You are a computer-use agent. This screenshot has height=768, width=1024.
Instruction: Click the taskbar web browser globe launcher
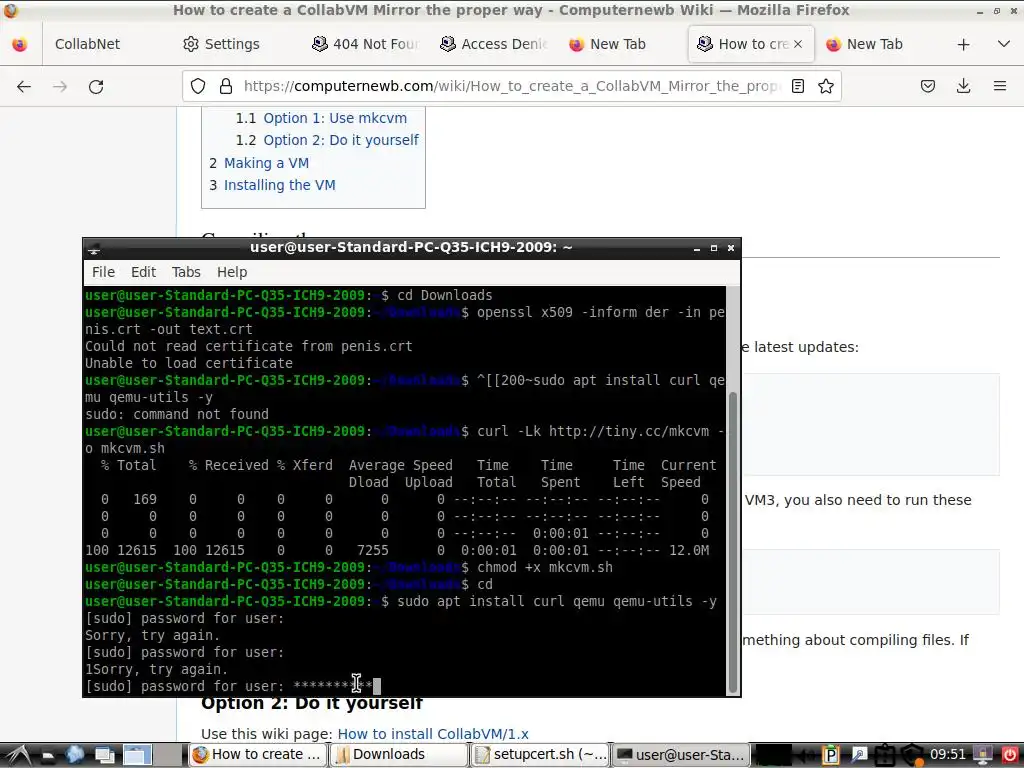74,755
